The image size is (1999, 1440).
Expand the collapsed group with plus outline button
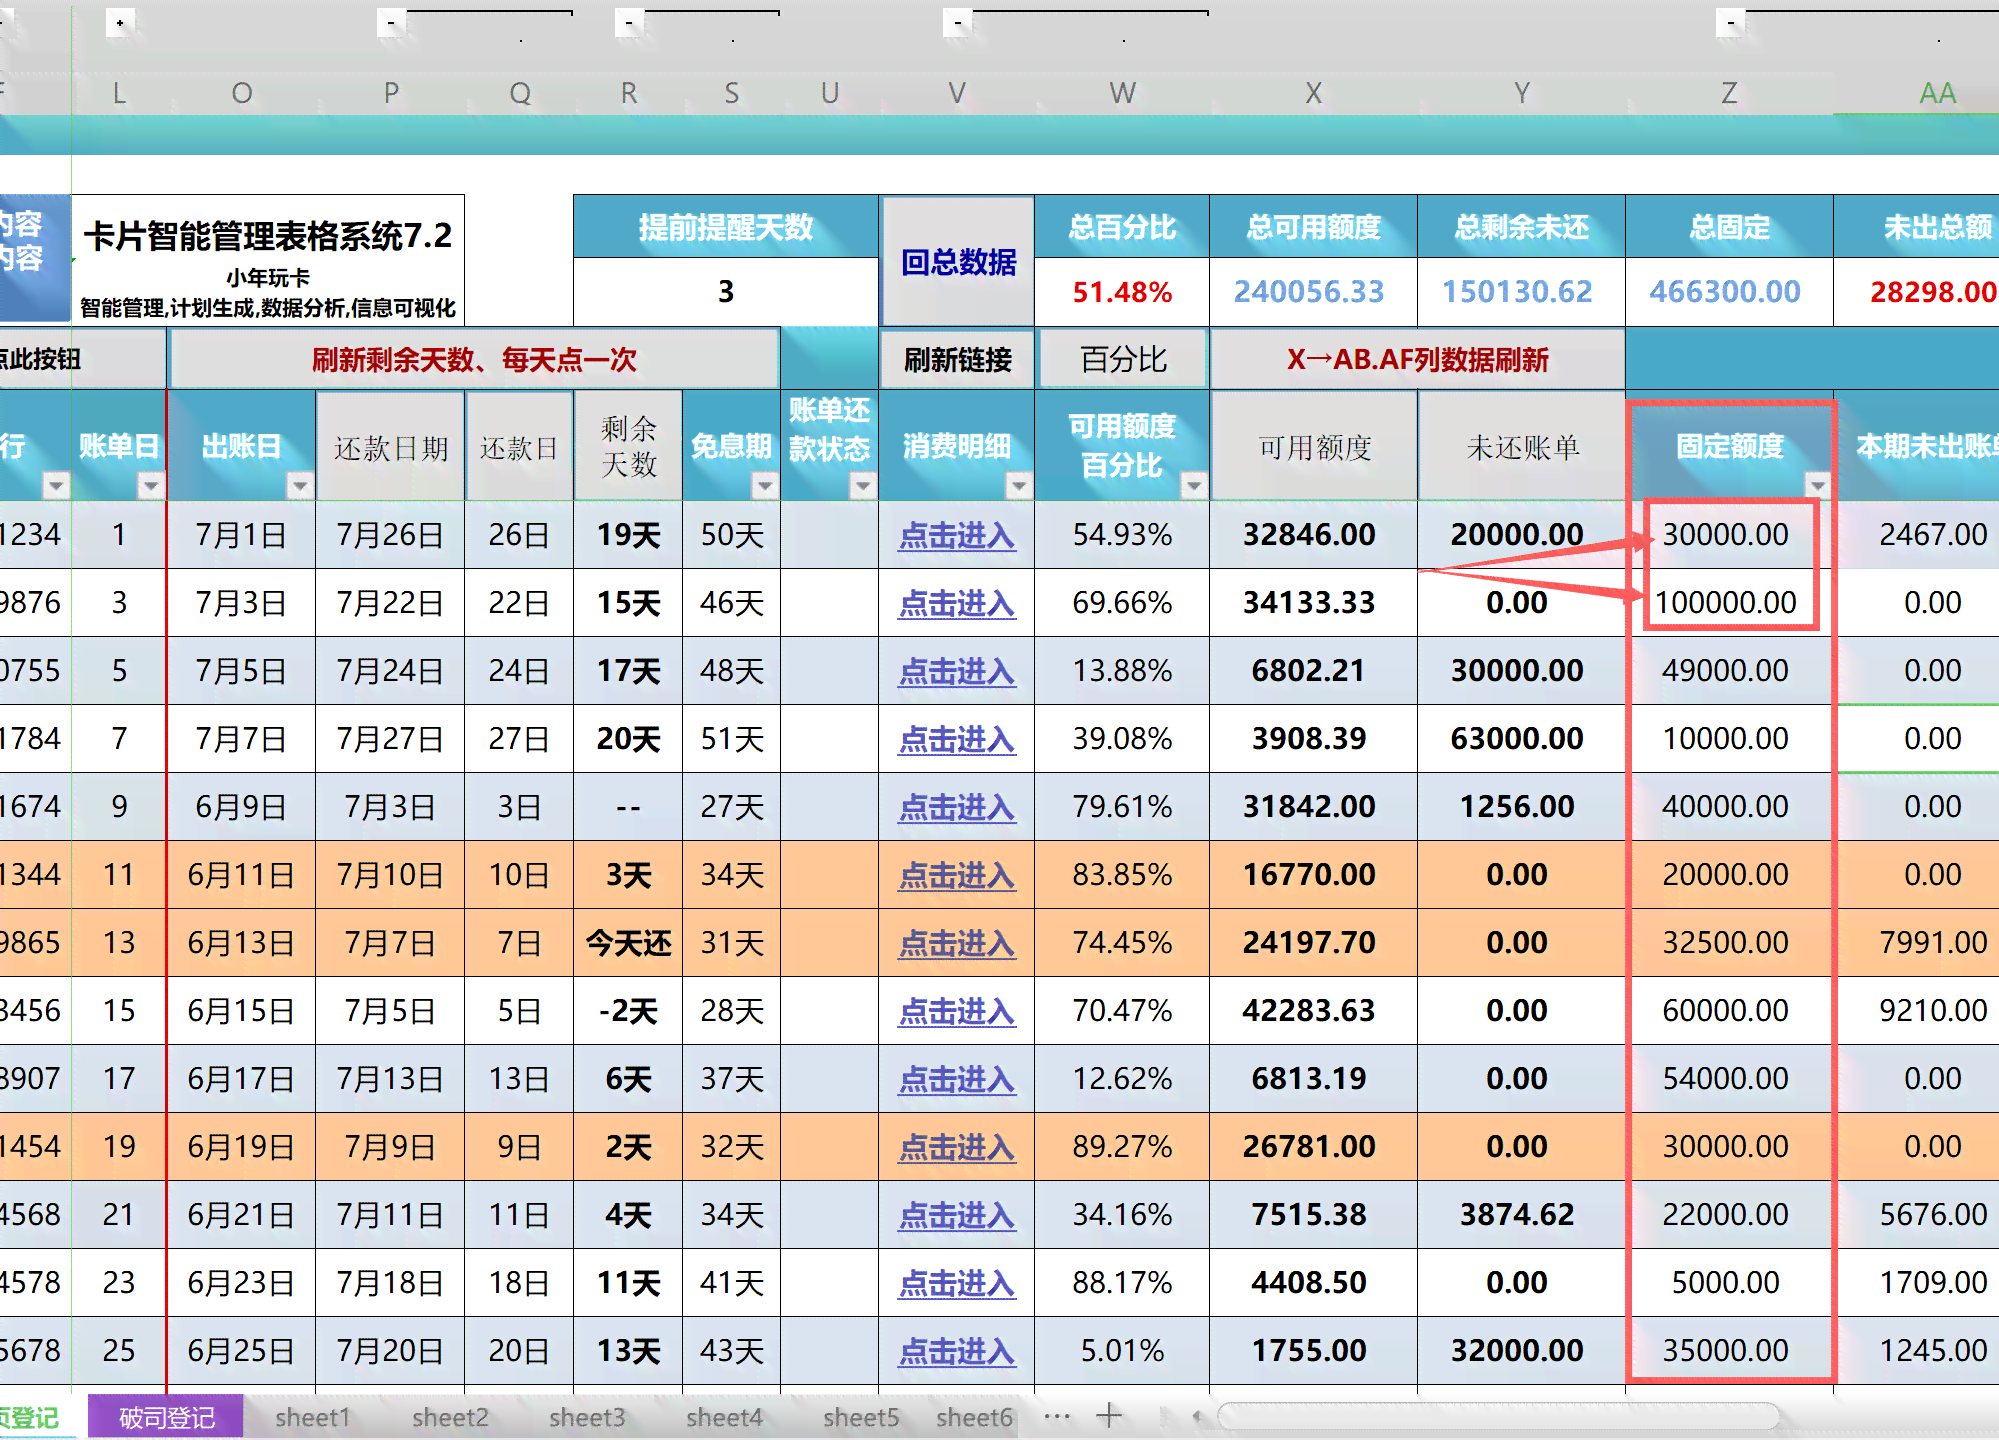(x=120, y=23)
